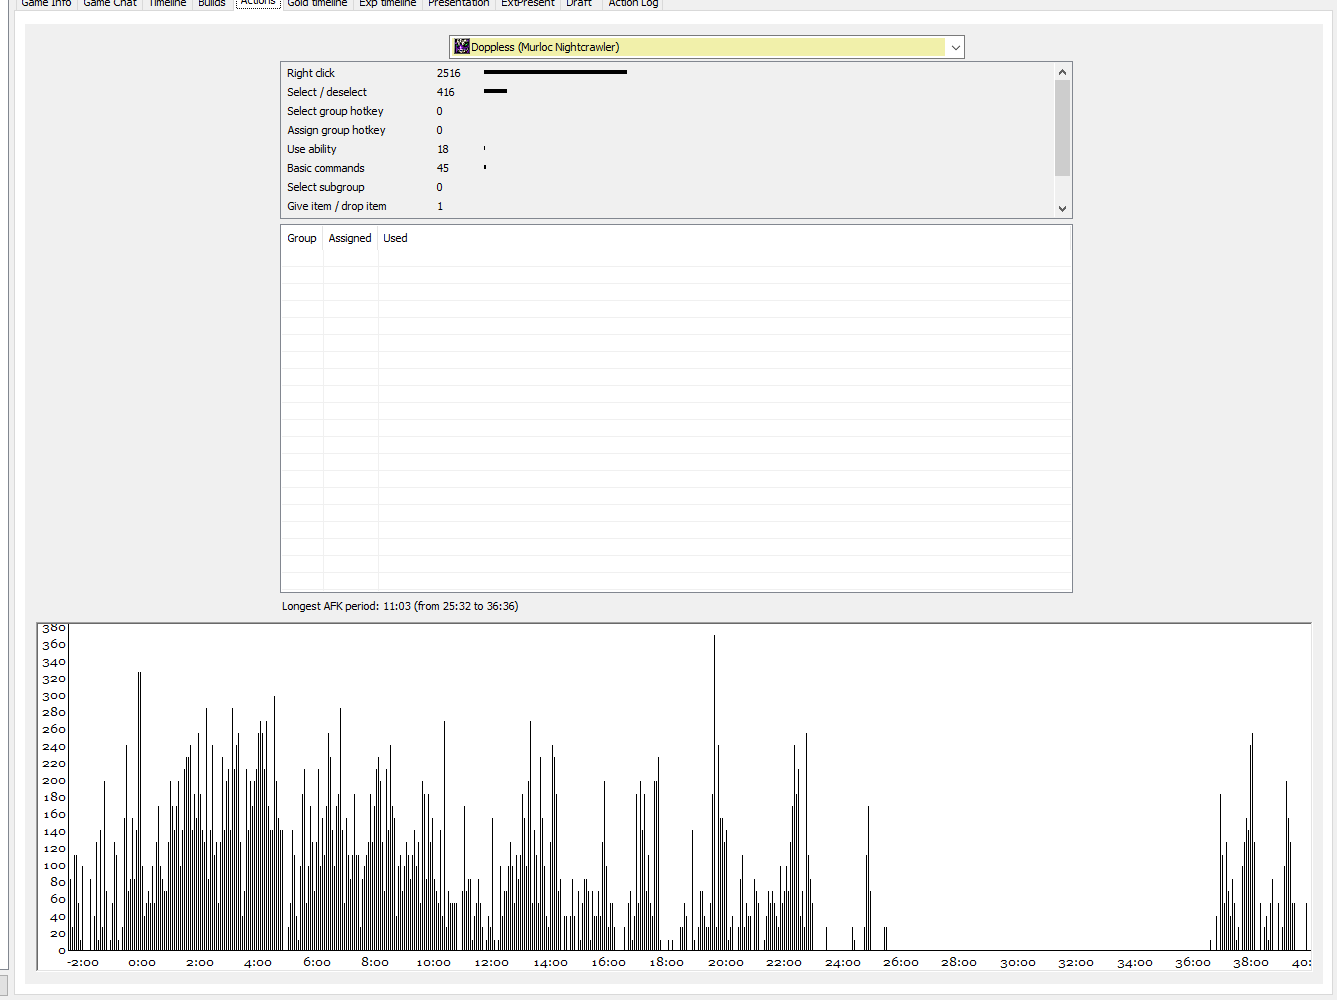Select the Right click action row
Image resolution: width=1337 pixels, height=1000 pixels.
pyautogui.click(x=311, y=73)
